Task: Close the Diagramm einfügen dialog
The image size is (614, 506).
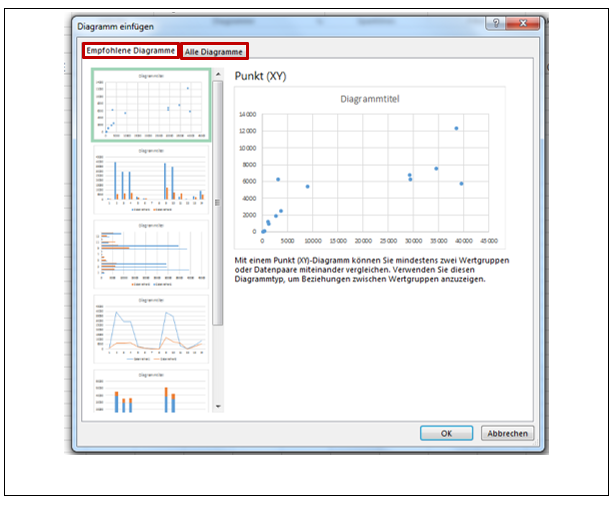Action: [526, 23]
